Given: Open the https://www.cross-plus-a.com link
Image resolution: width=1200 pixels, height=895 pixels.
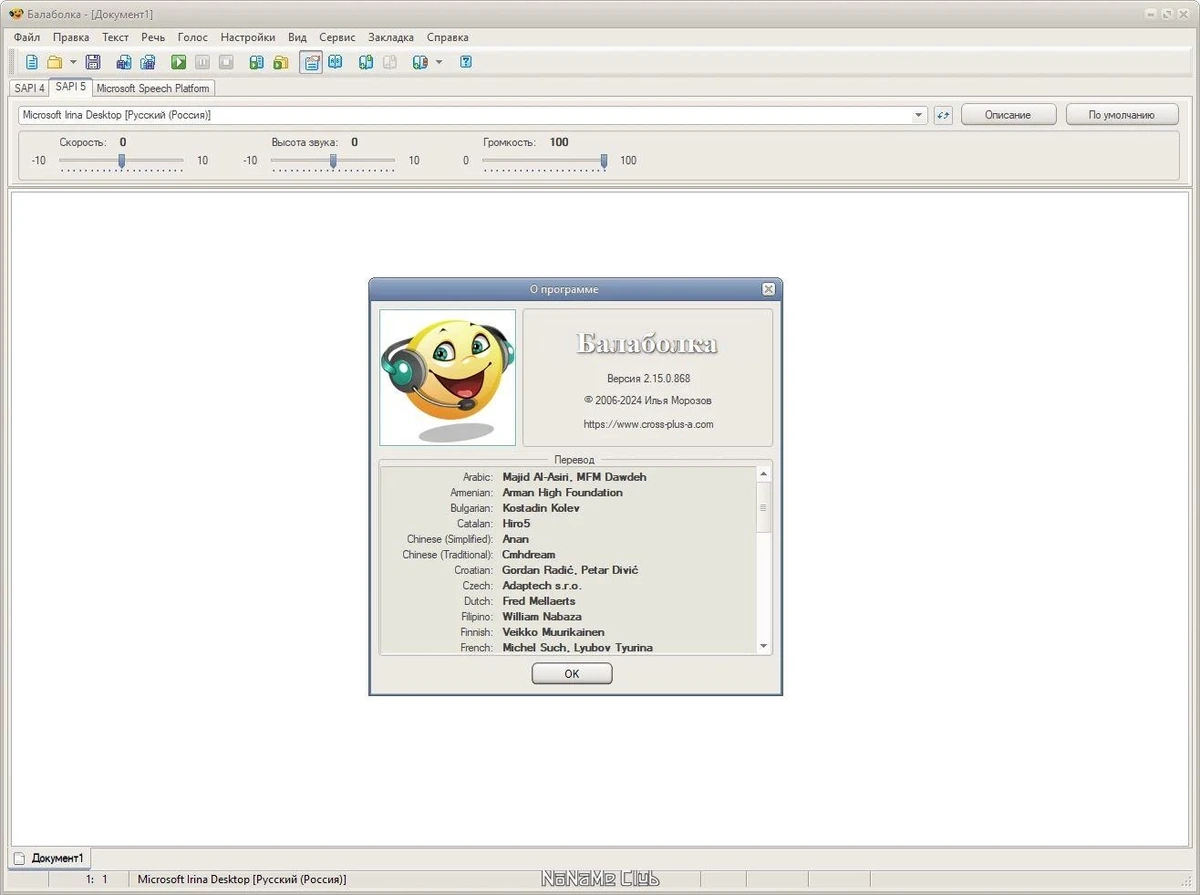Looking at the screenshot, I should click(x=648, y=424).
